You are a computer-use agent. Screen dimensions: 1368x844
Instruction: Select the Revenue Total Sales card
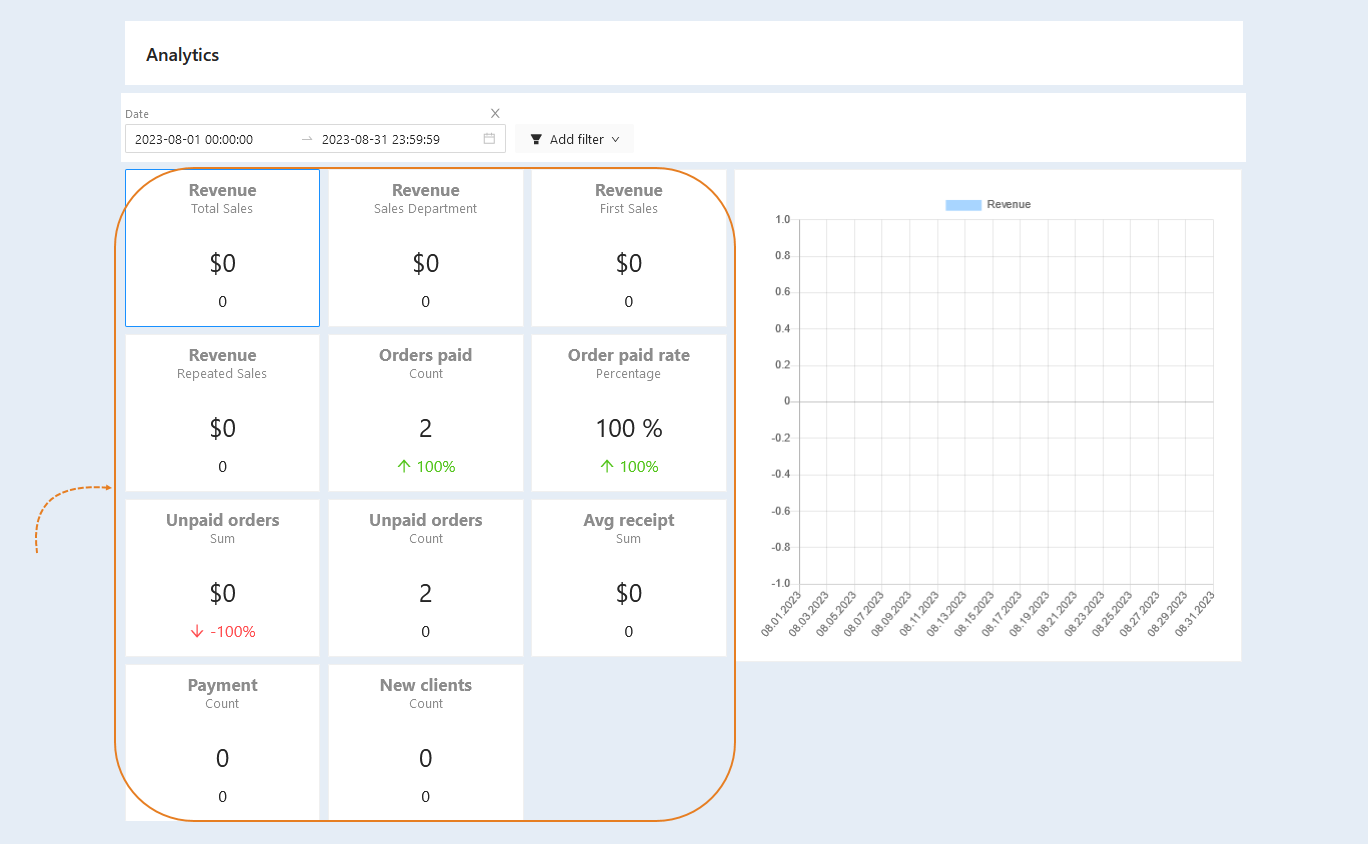coord(222,248)
